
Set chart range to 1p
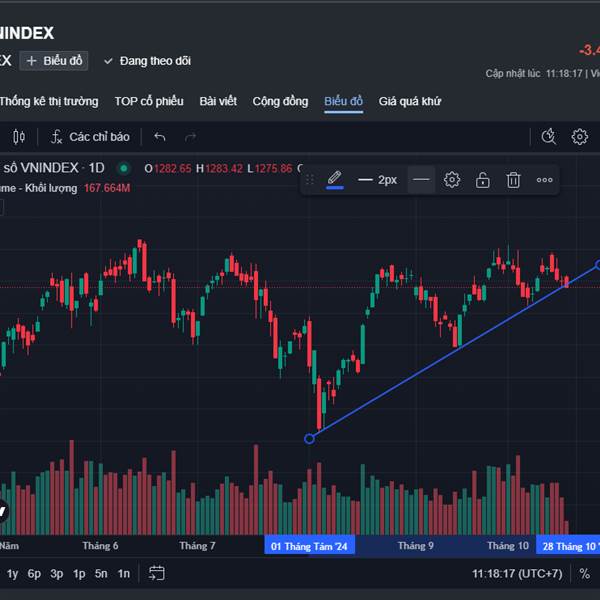[79, 574]
